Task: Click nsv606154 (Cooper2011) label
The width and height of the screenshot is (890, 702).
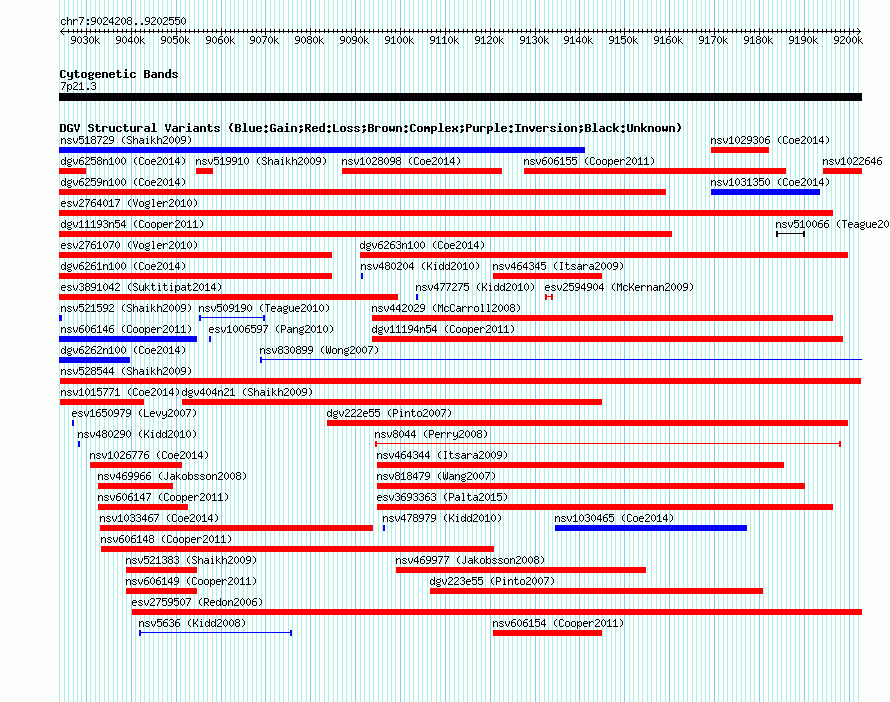Action: pos(558,623)
